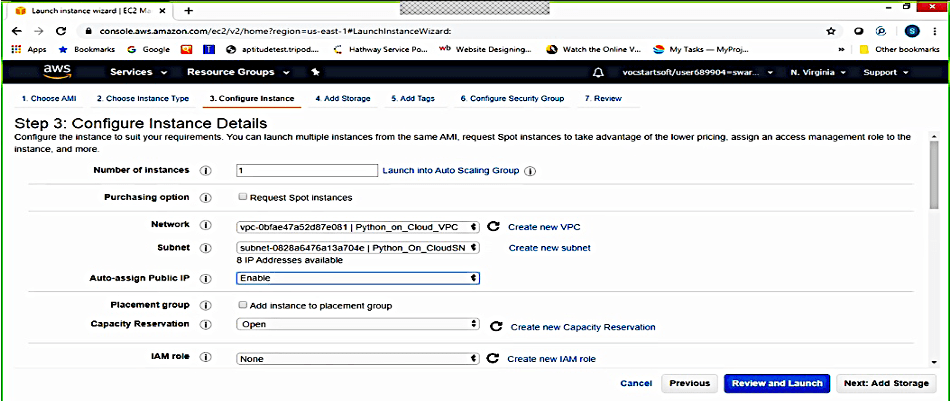950x402 pixels.
Task: Bookmark this page with the star icon
Action: 831,31
